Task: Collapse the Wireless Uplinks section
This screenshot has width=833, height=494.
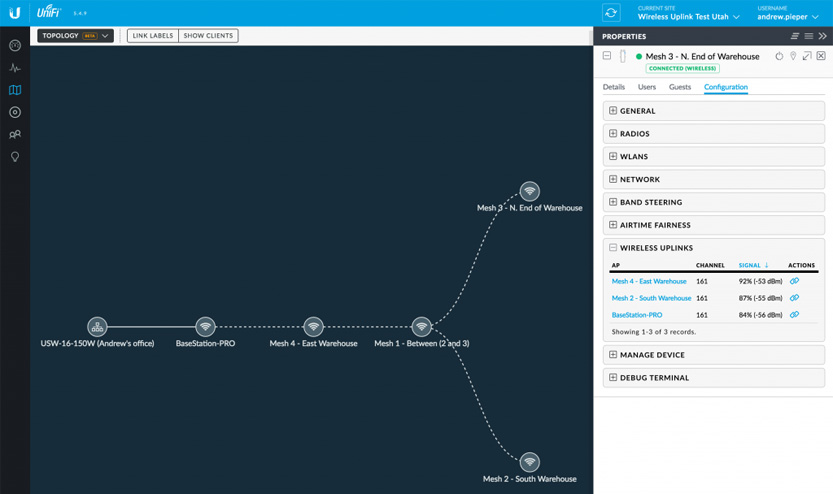Action: tap(713, 248)
